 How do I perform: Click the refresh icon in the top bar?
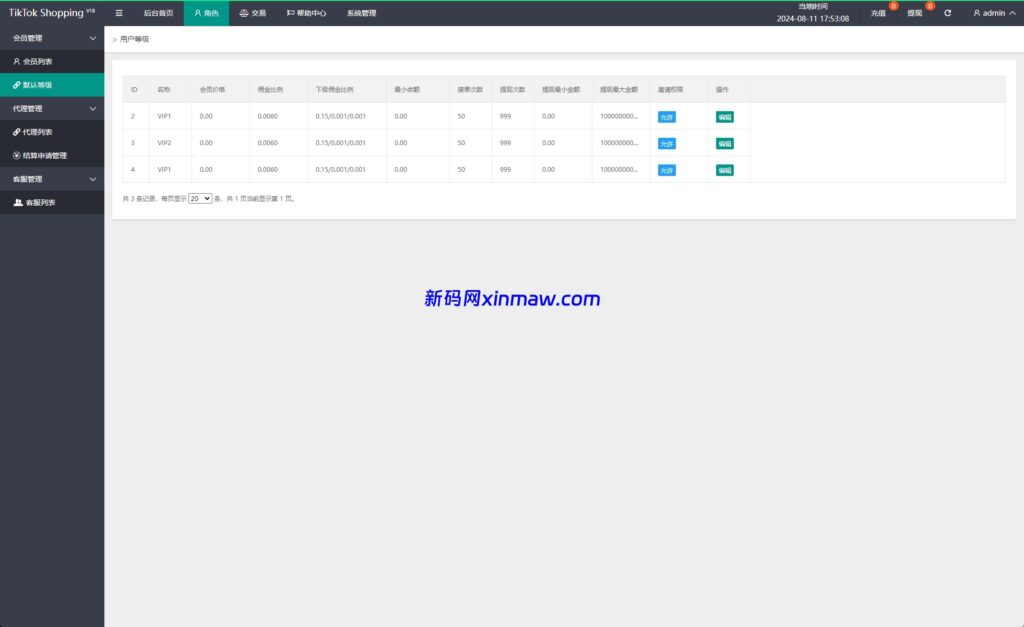(946, 13)
